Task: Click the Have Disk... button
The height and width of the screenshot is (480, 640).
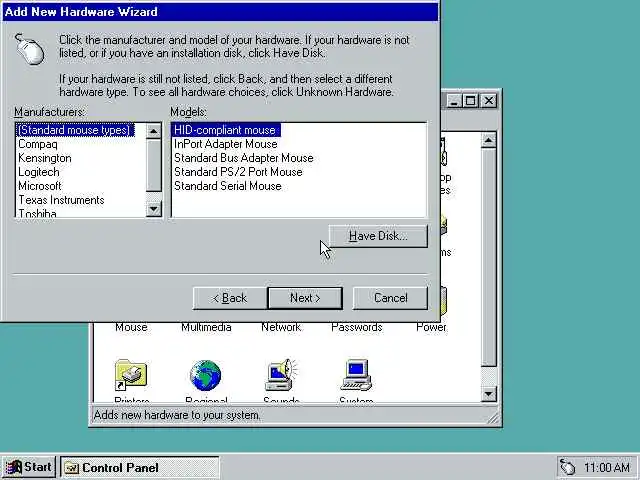Action: click(378, 236)
